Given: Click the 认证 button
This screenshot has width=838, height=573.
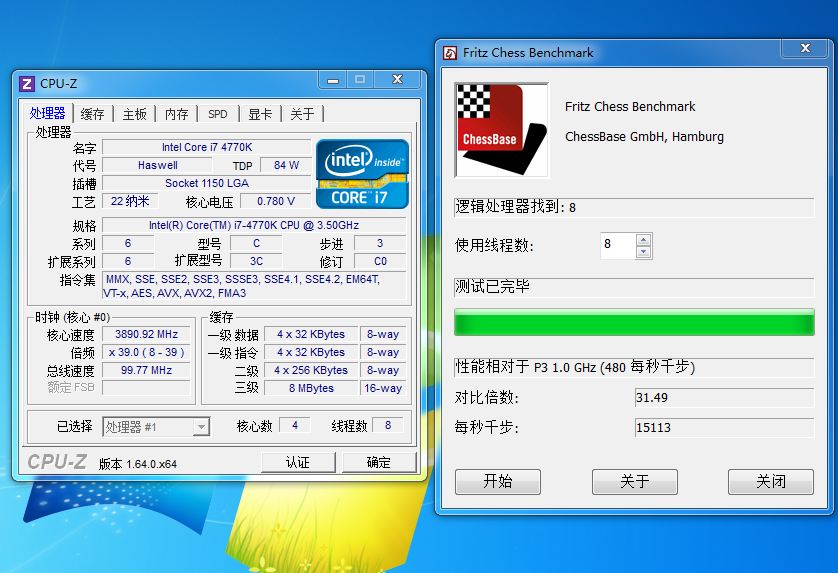Looking at the screenshot, I should click(x=298, y=462).
